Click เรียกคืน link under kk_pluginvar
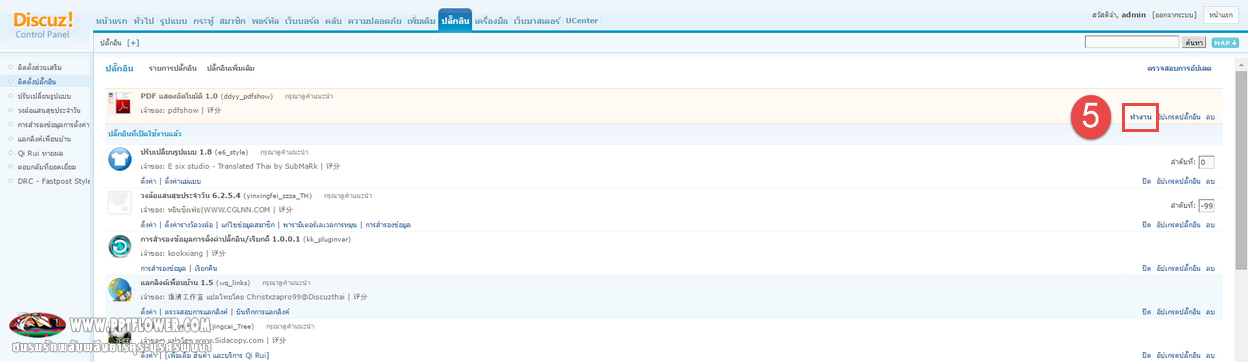Screen dimensions: 1248x362 pos(207,268)
